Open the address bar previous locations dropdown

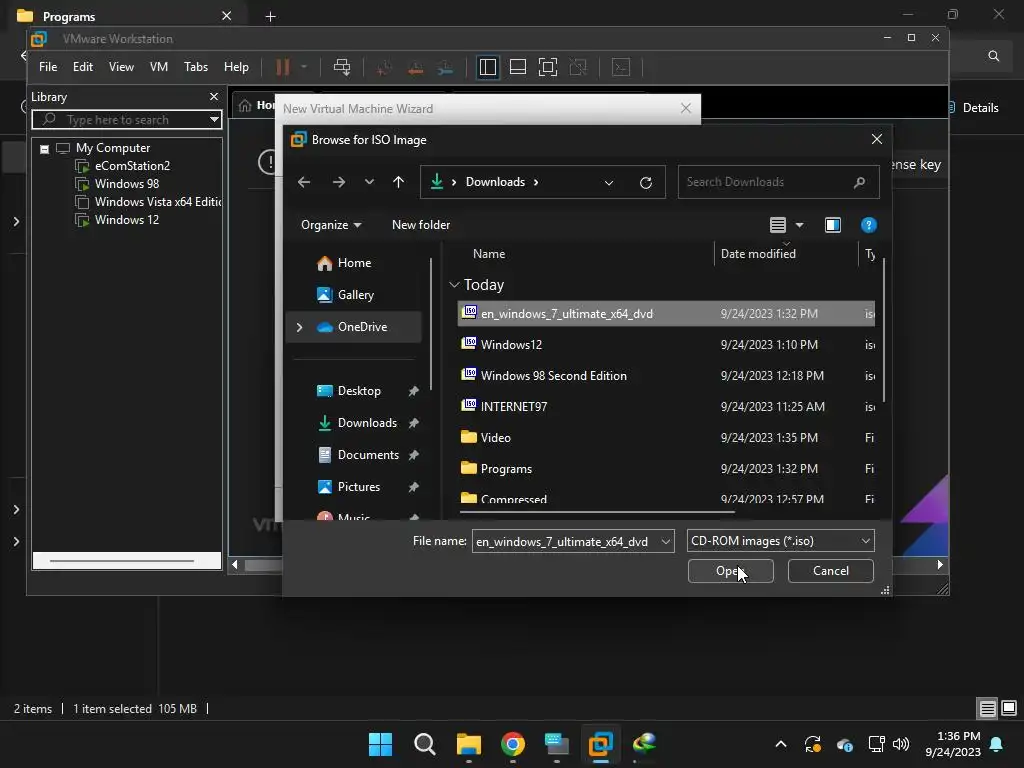[609, 182]
